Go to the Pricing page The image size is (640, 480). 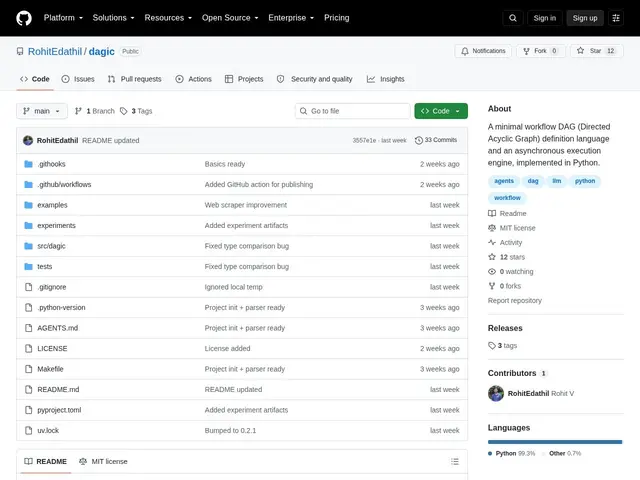[x=337, y=18]
